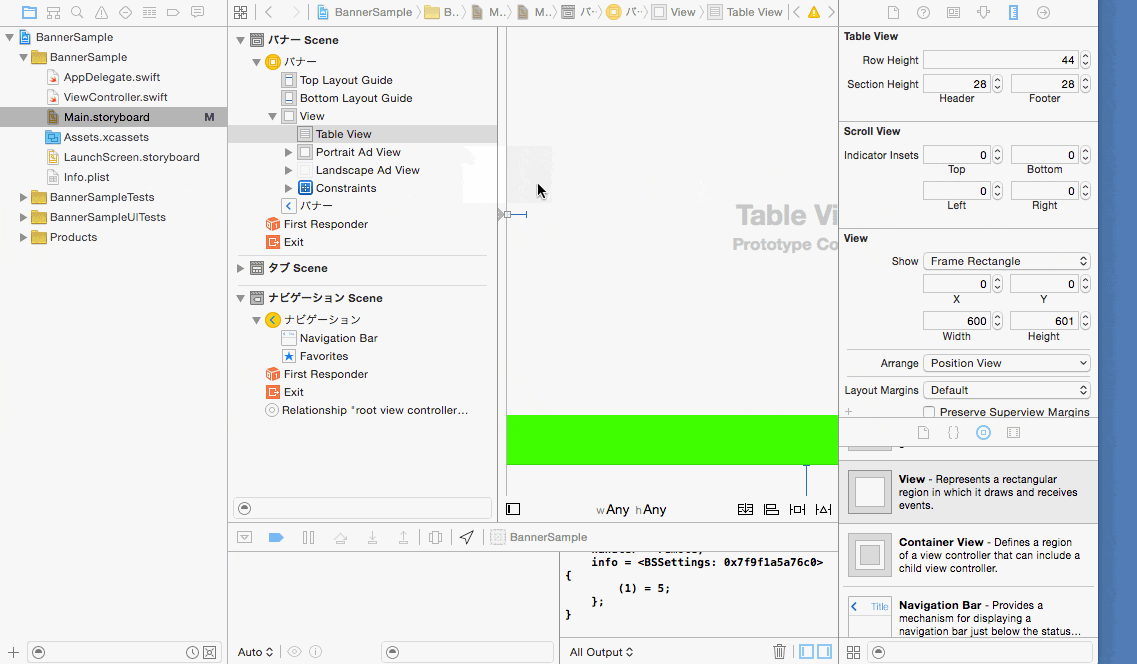Click the Step Over debug button
The height and width of the screenshot is (664, 1137).
[x=340, y=537]
